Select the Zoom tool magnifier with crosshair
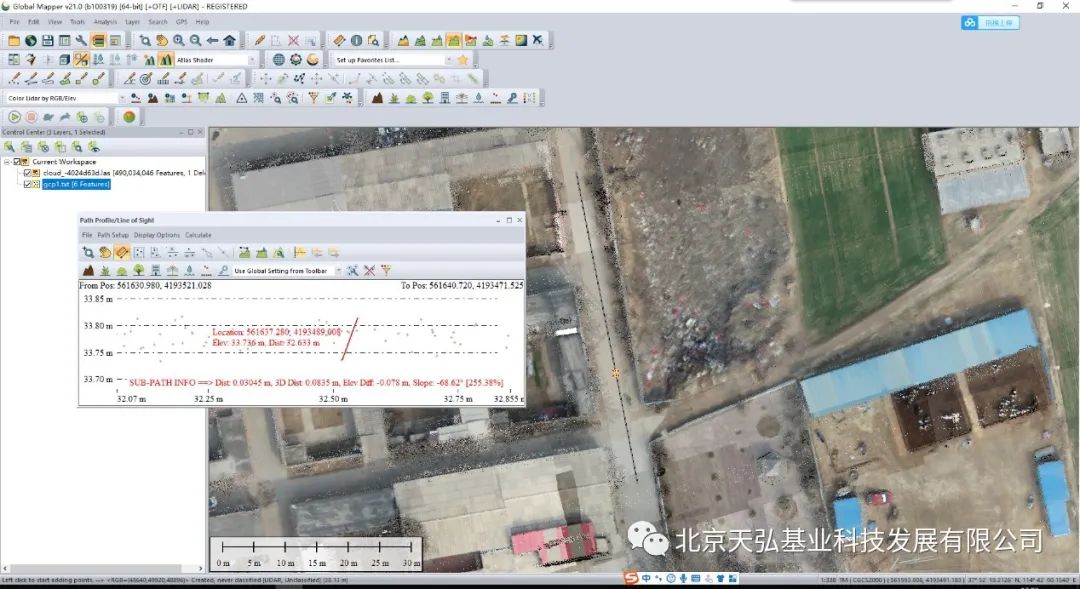 (x=145, y=41)
